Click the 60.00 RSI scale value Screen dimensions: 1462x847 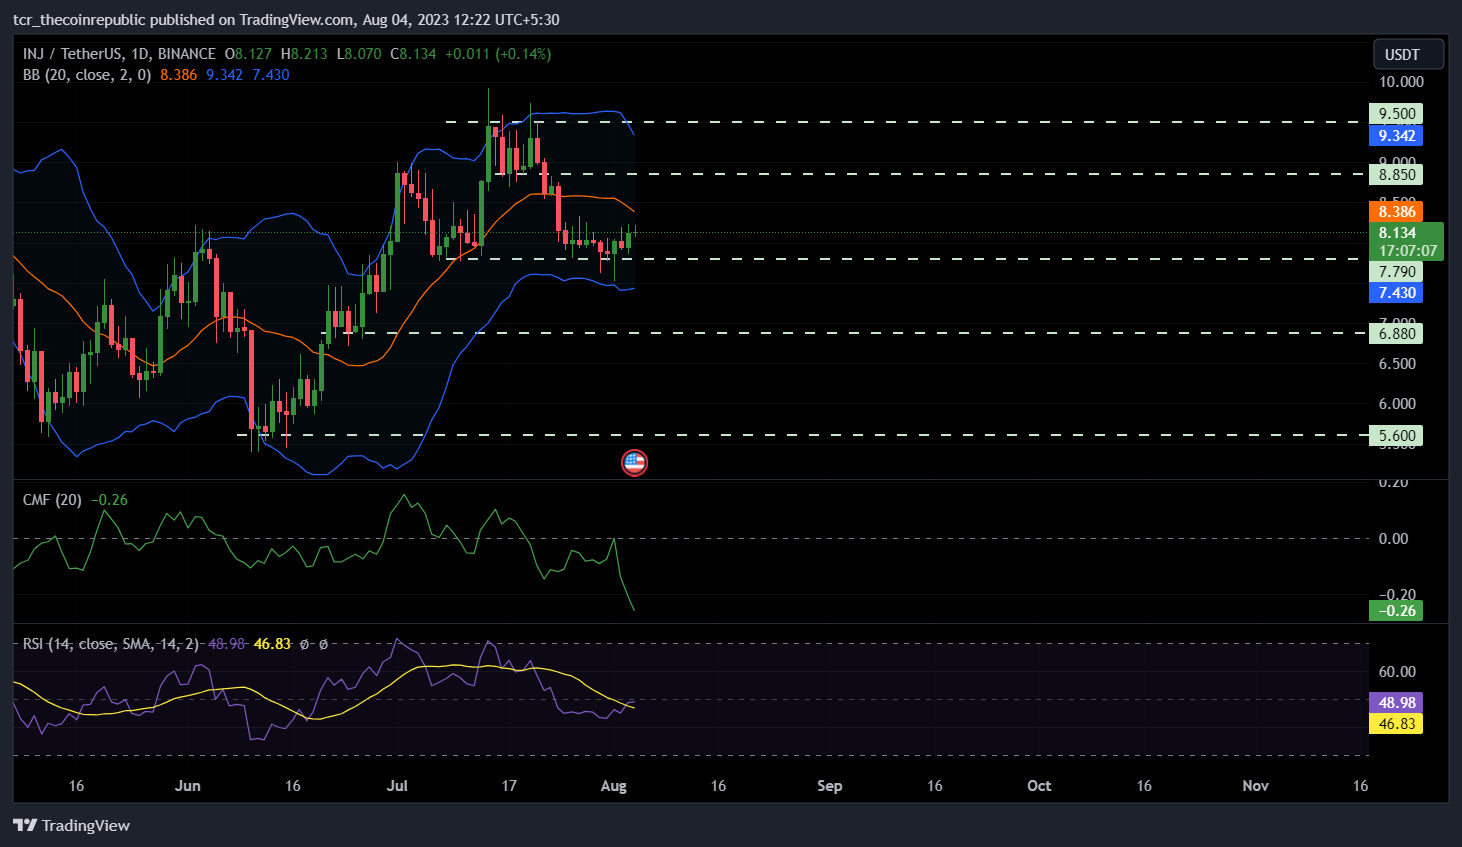tap(1397, 672)
